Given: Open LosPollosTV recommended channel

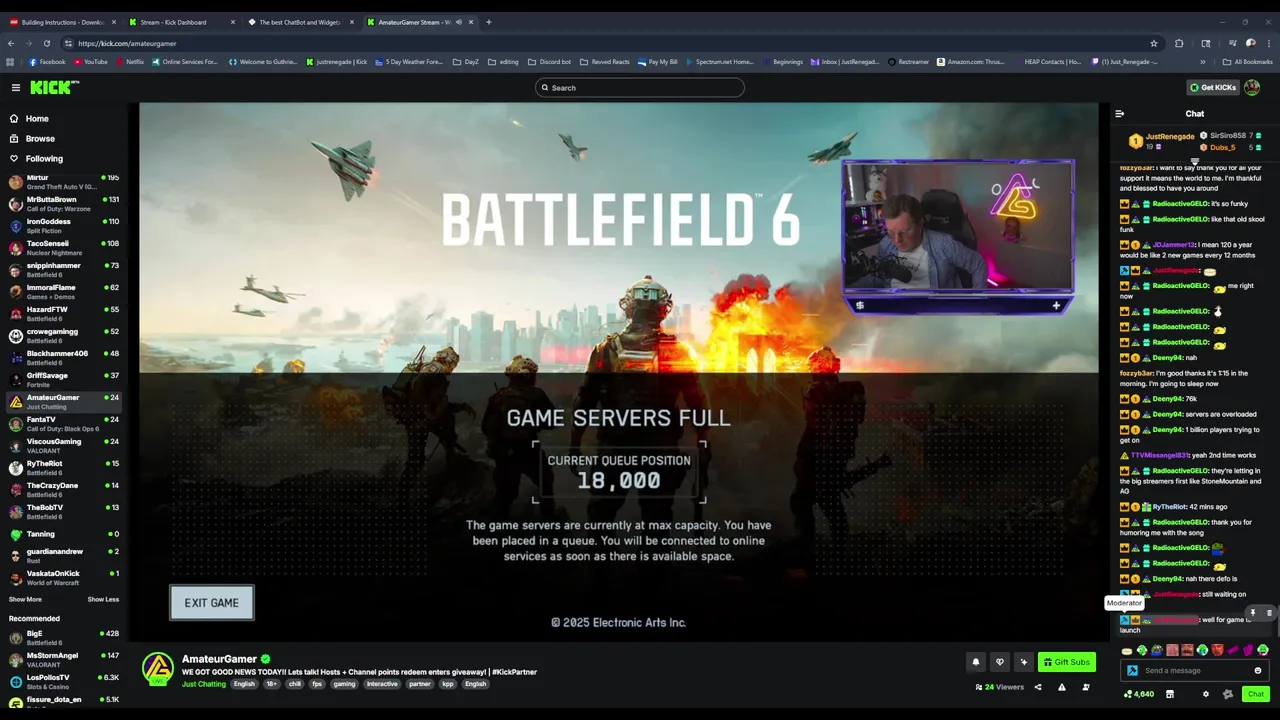Looking at the screenshot, I should pos(64,682).
